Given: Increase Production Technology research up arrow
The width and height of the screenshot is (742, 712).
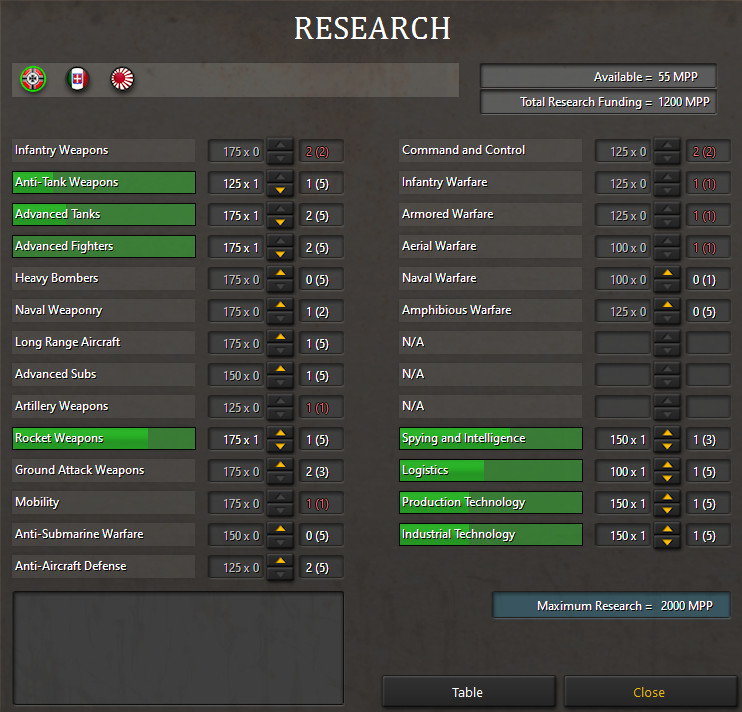Looking at the screenshot, I should pyautogui.click(x=667, y=497).
